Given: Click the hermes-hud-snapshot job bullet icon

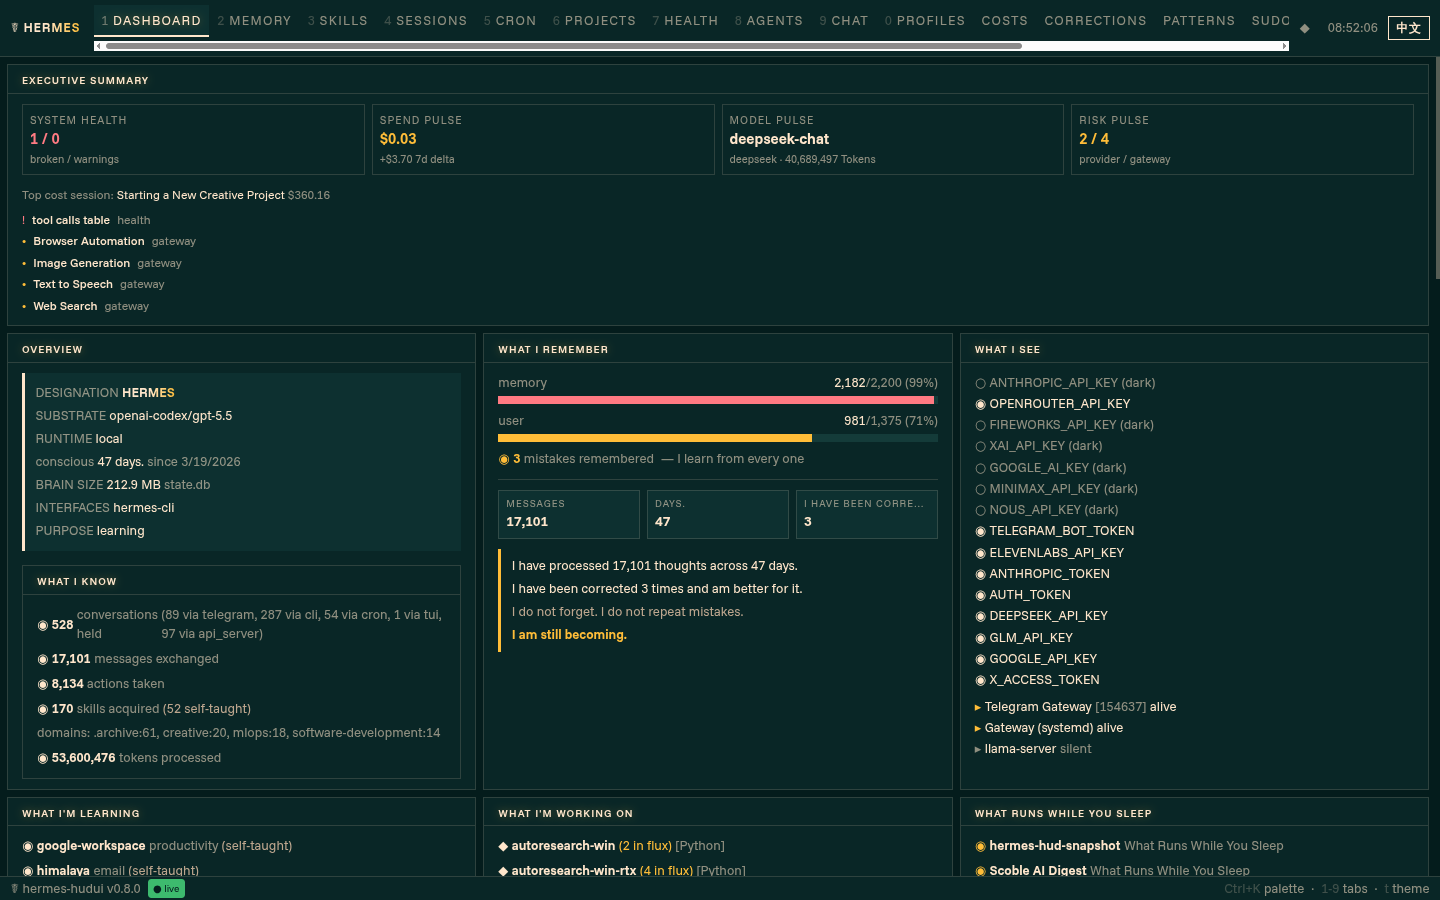Looking at the screenshot, I should coord(981,846).
